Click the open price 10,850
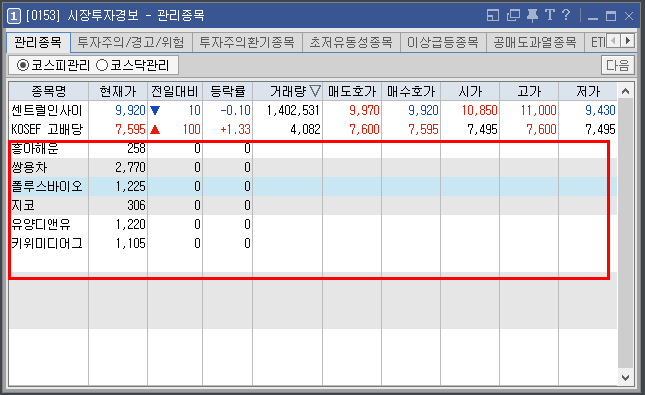The width and height of the screenshot is (645, 395). coord(480,110)
